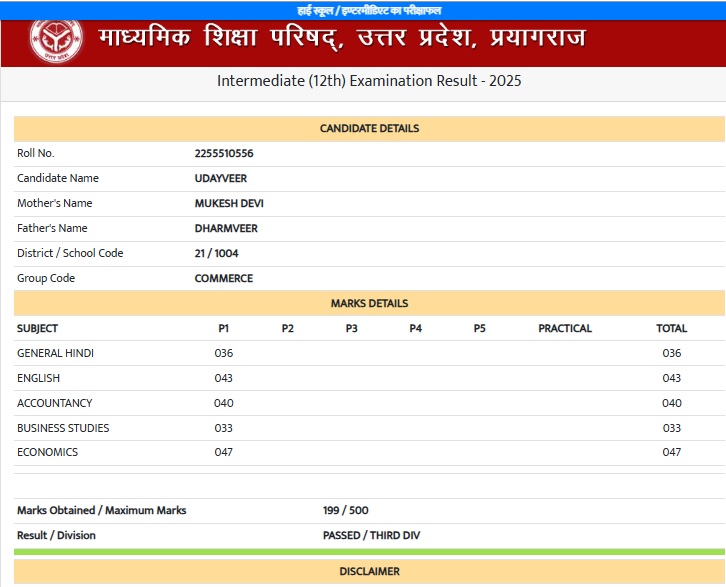The width and height of the screenshot is (726, 587).
Task: Click the 'Candidate Name' label
Action: point(58,178)
